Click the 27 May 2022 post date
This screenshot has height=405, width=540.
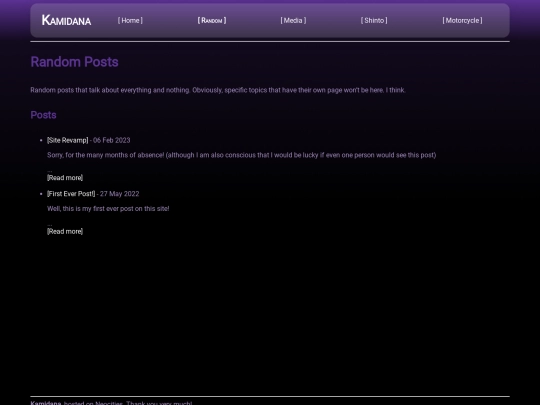point(120,194)
